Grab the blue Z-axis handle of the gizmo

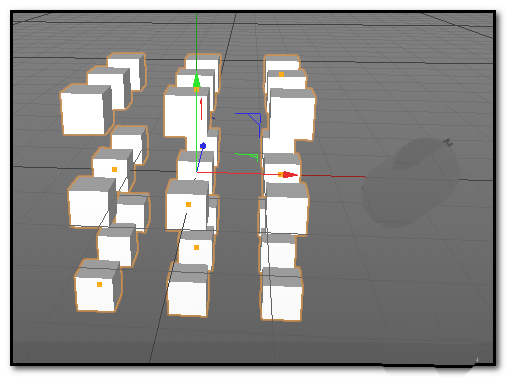(203, 146)
